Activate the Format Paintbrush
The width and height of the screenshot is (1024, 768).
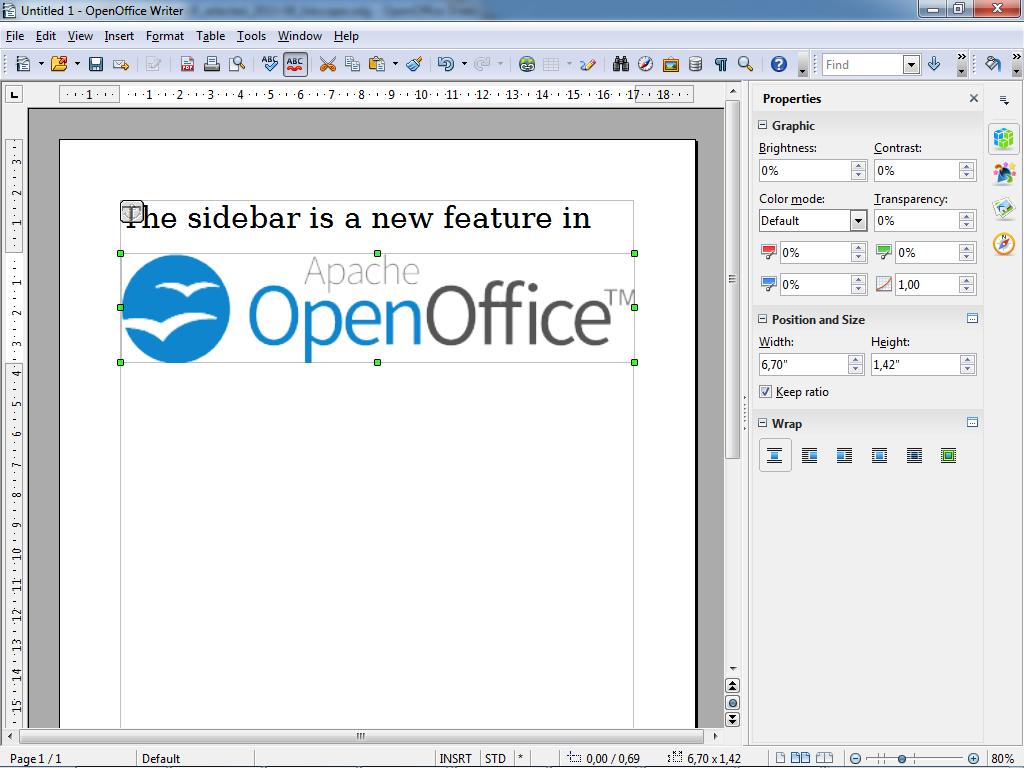415,64
